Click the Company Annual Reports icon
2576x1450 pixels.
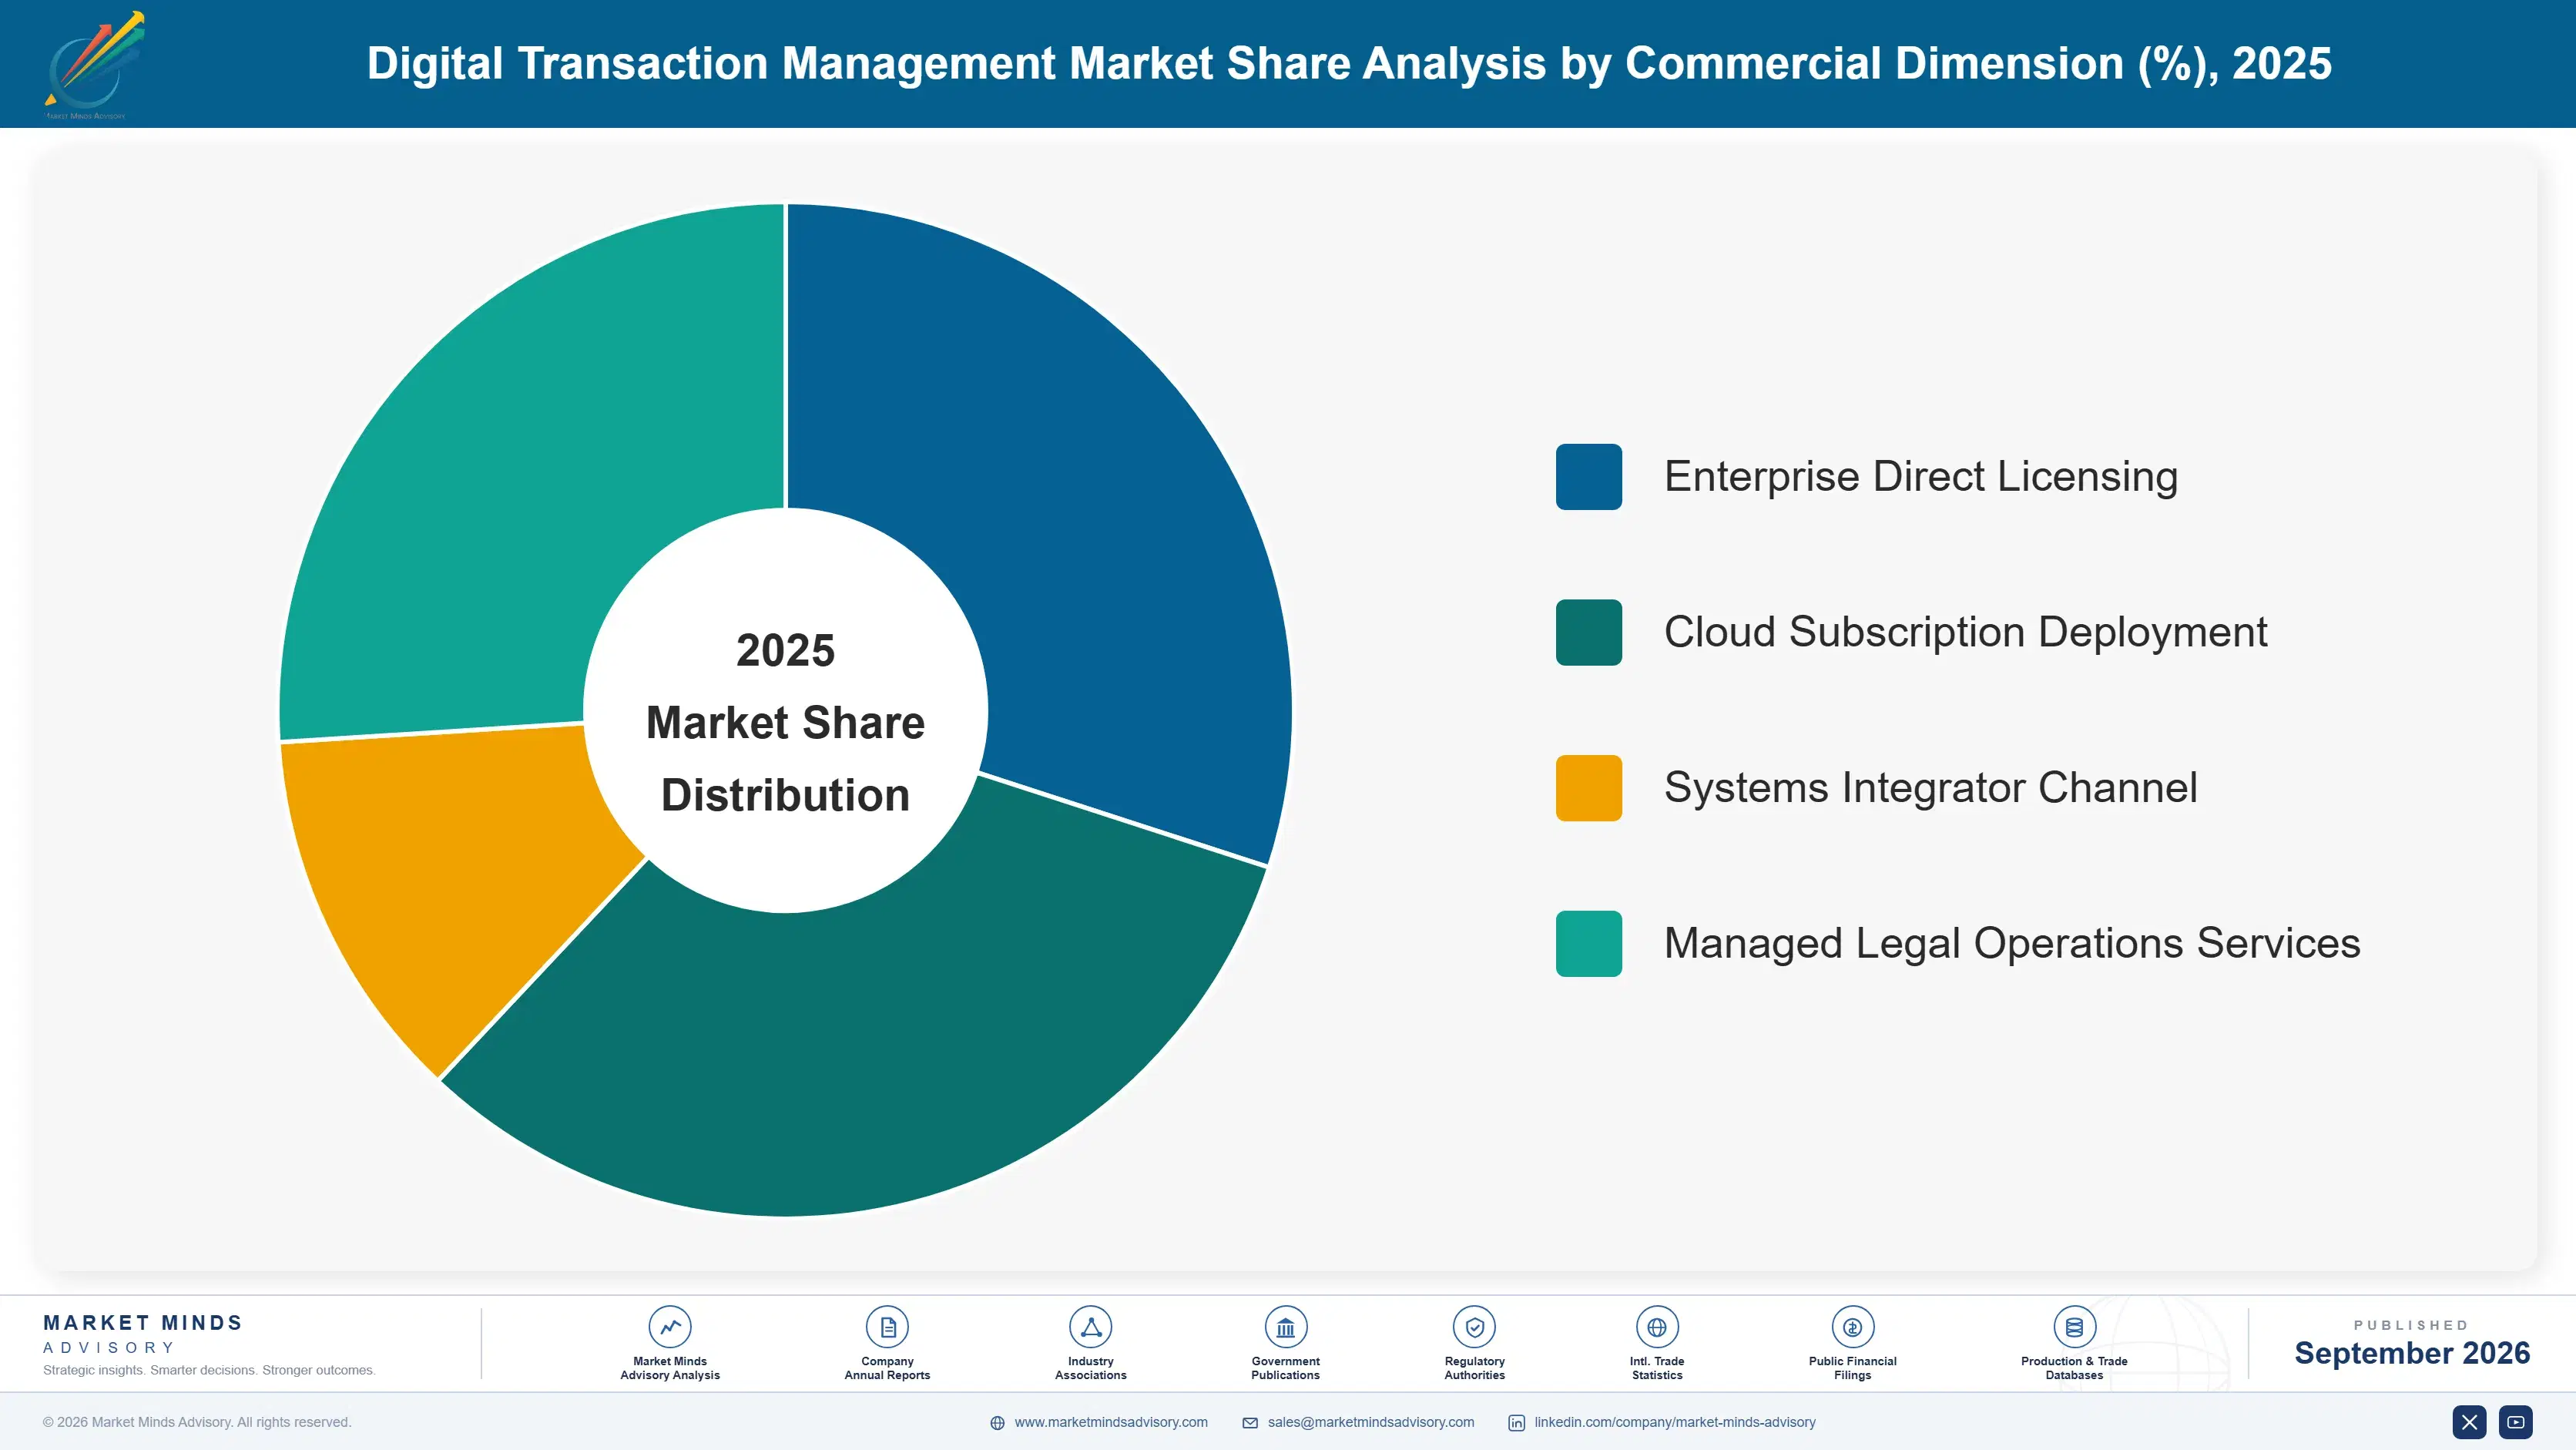pyautogui.click(x=887, y=1327)
